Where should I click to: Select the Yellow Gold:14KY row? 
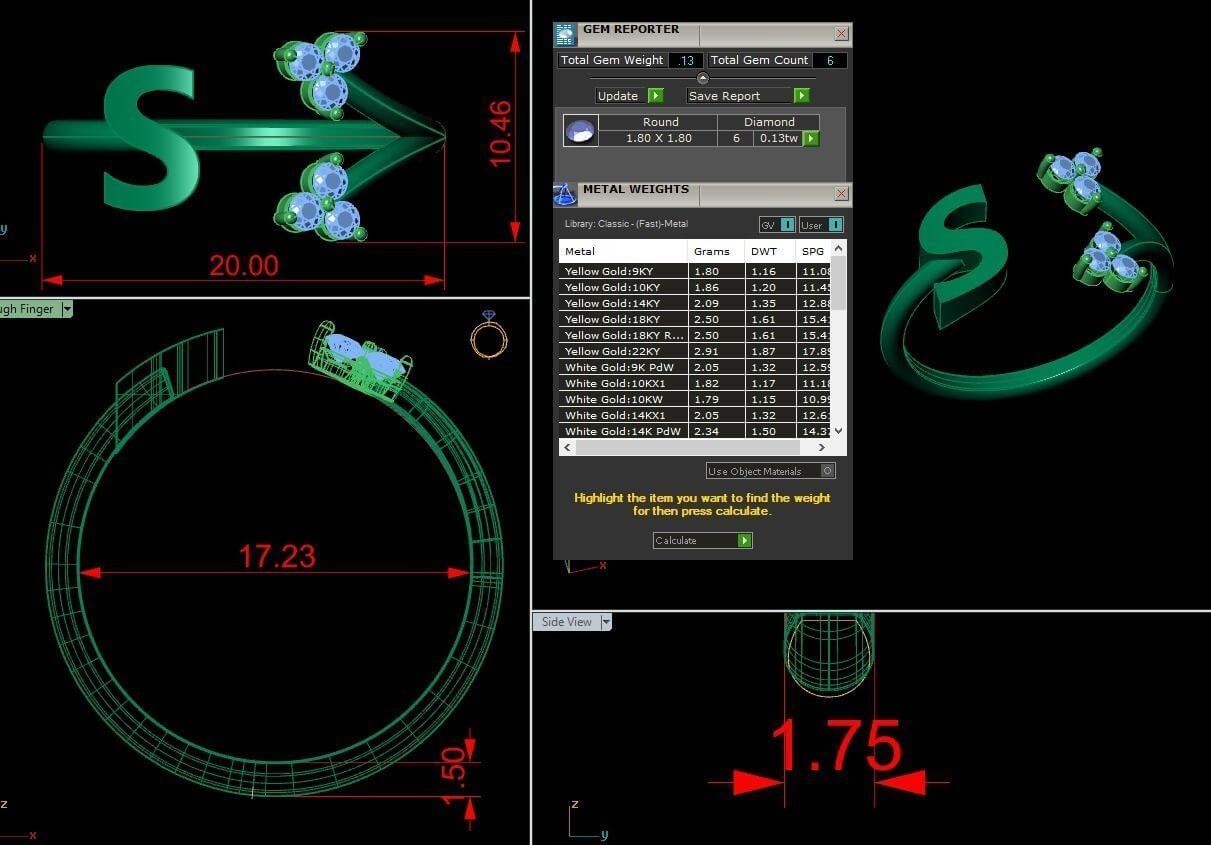coord(695,303)
